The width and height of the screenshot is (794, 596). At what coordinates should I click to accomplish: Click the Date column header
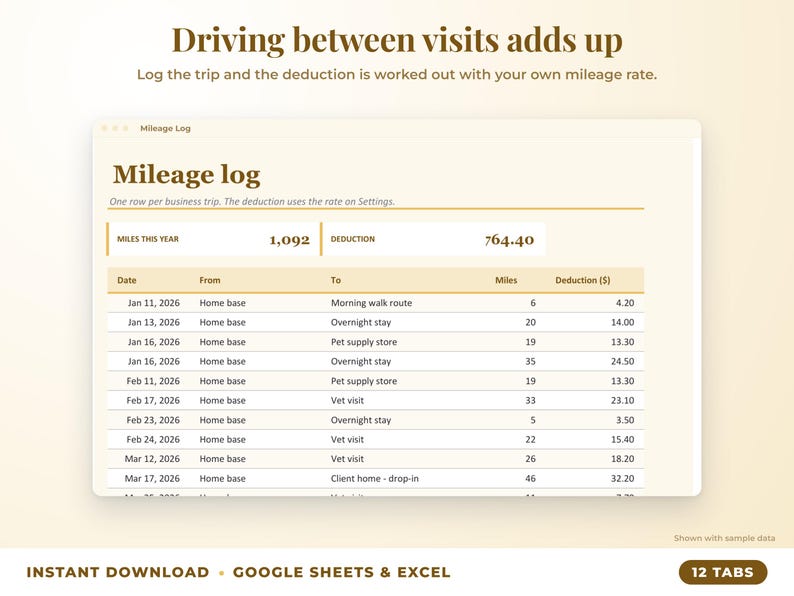tap(127, 280)
